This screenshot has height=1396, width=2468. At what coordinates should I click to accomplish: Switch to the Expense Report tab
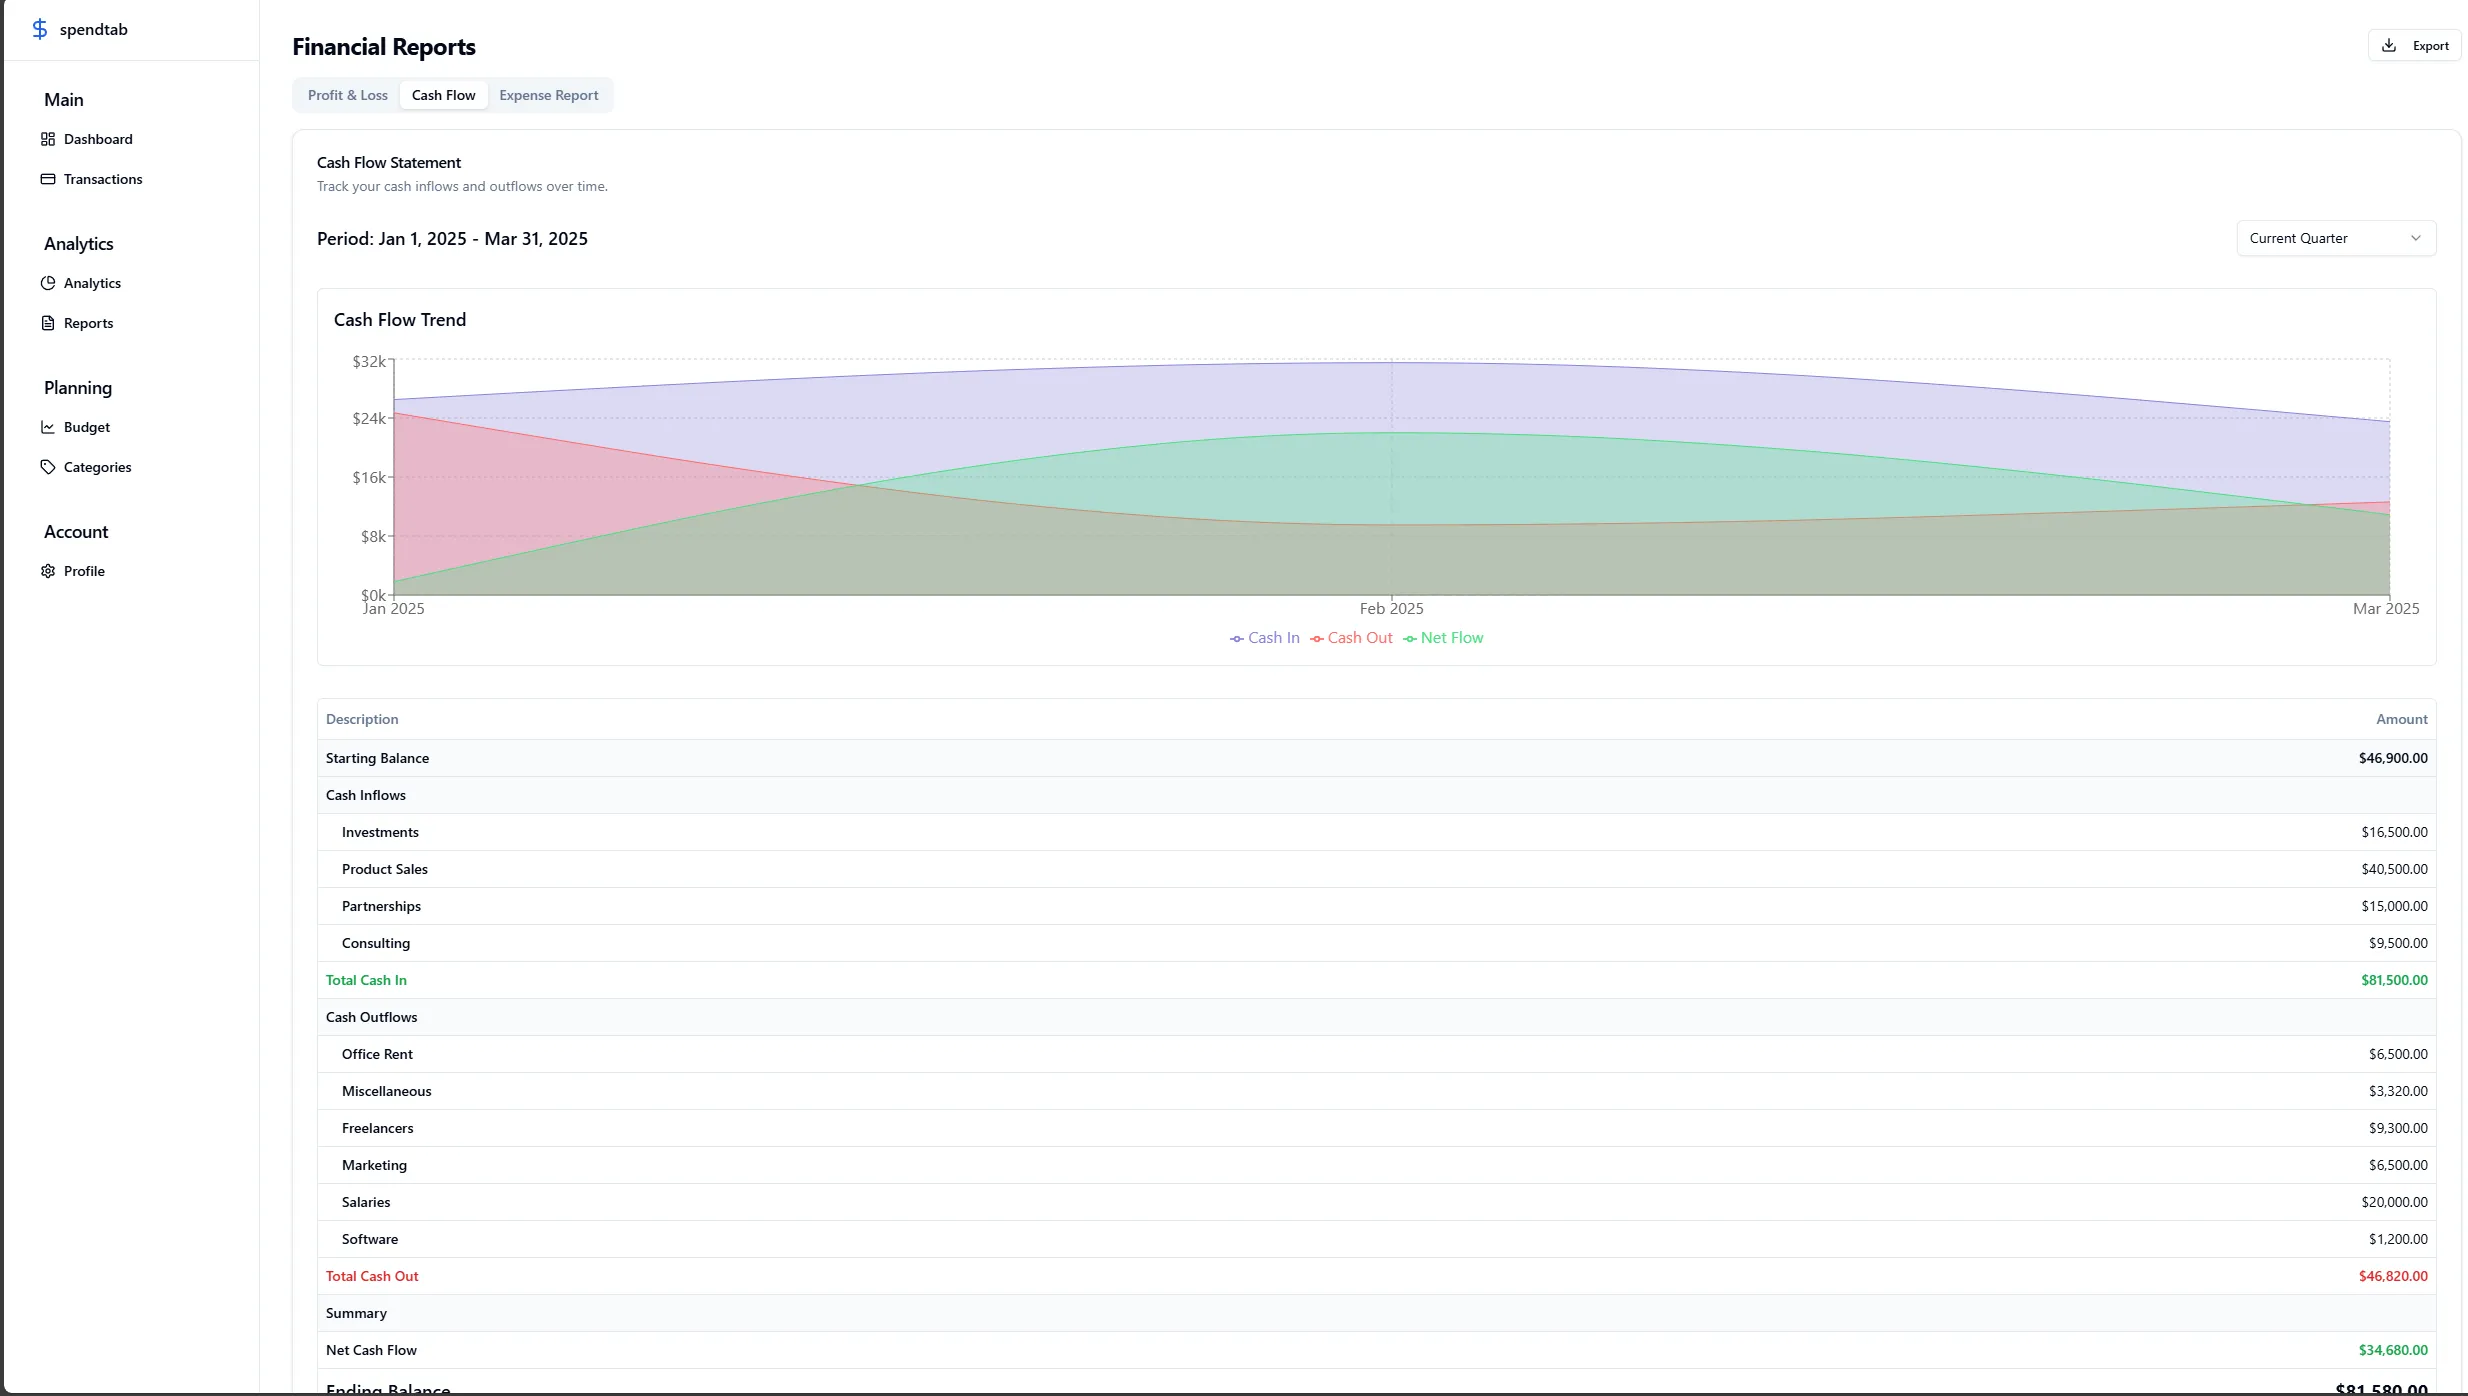tap(548, 95)
